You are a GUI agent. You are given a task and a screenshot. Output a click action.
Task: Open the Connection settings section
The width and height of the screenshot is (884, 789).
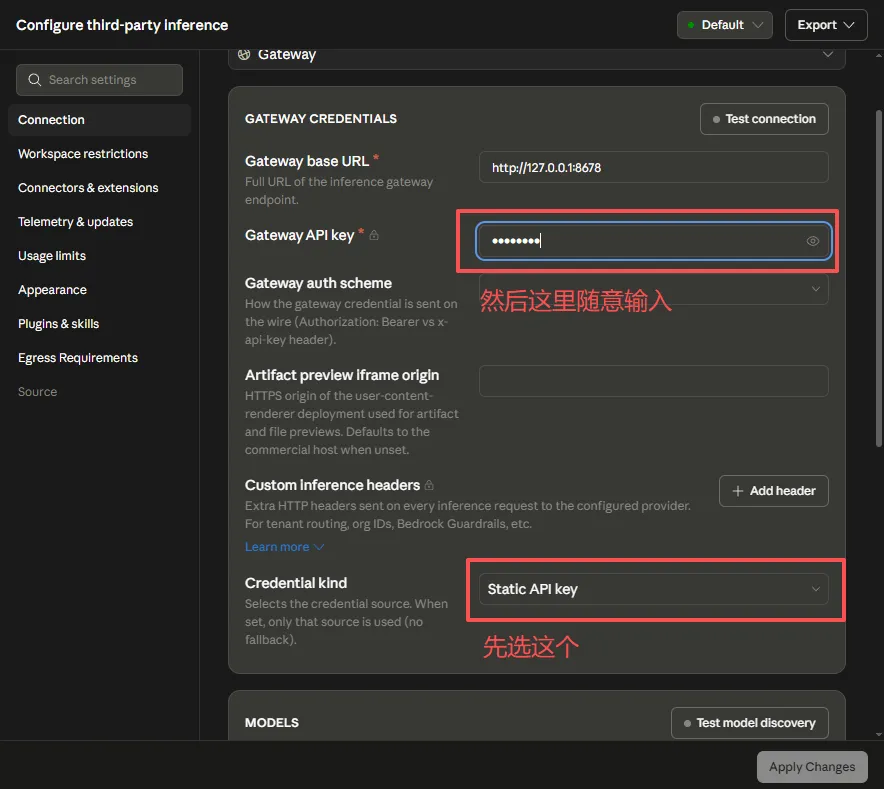[99, 120]
